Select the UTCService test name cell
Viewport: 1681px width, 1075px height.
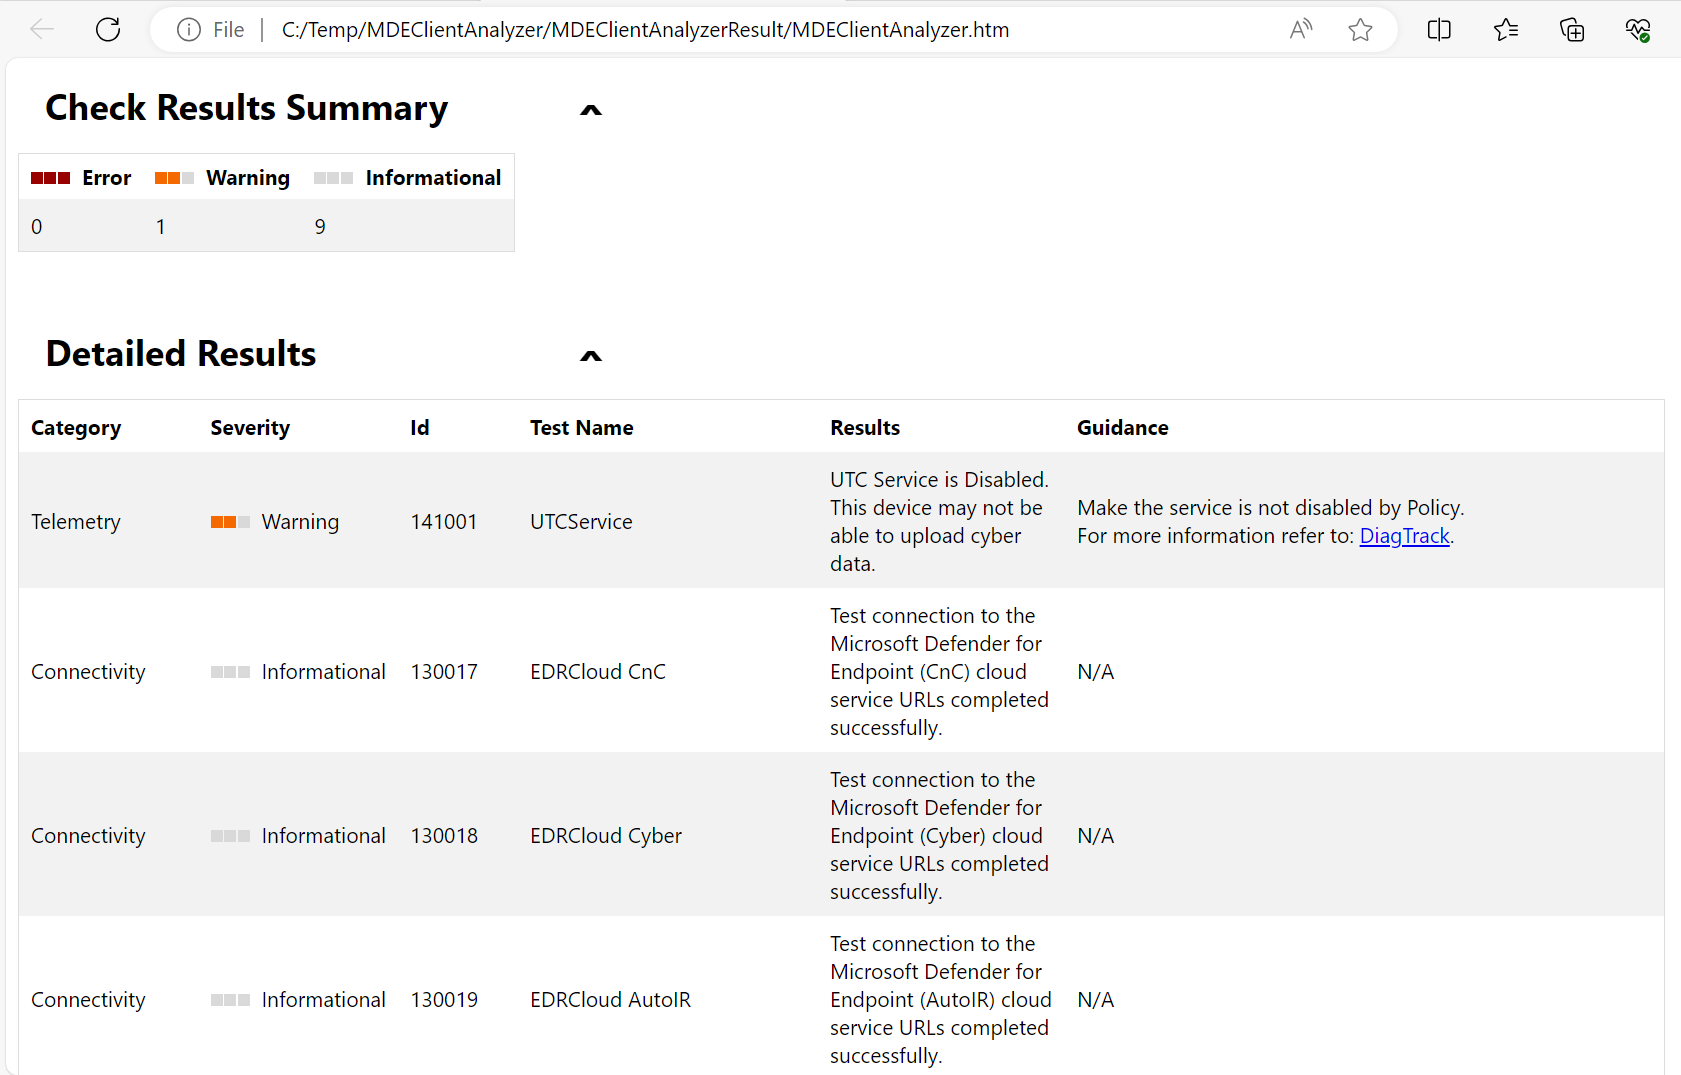coord(581,522)
